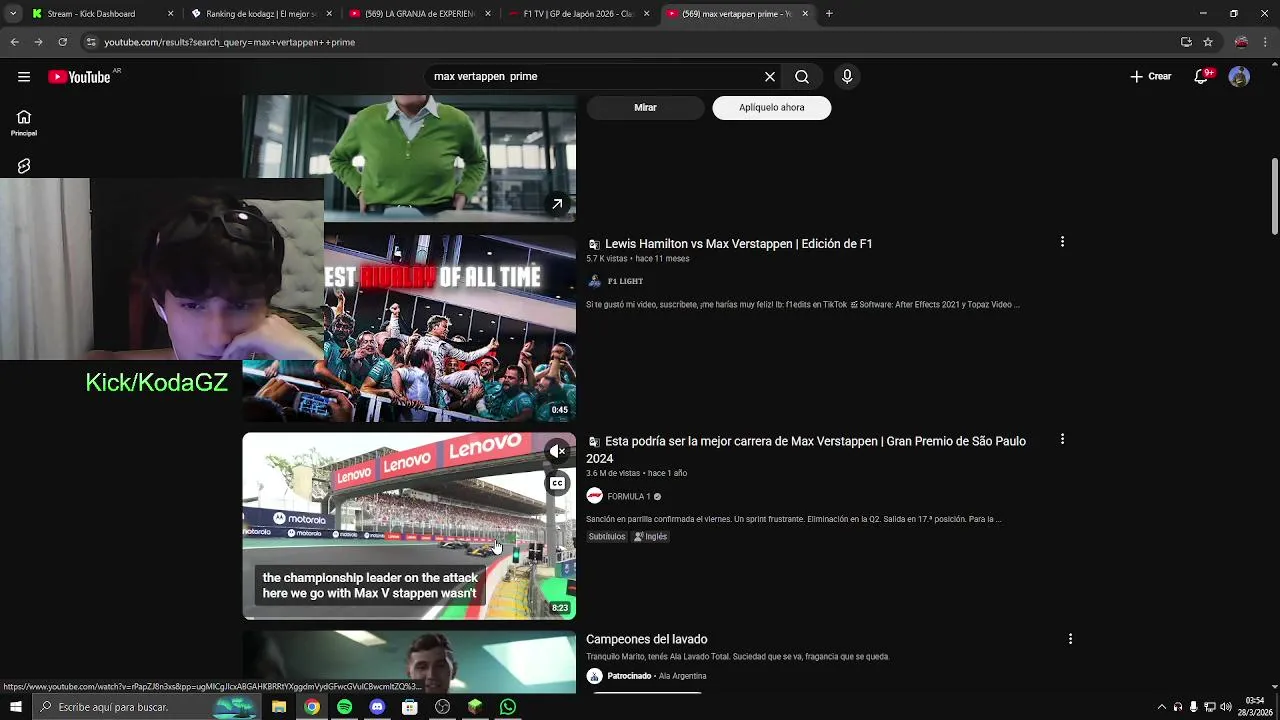Click the F1 LIGHT channel avatar
1280x720 pixels.
(594, 281)
